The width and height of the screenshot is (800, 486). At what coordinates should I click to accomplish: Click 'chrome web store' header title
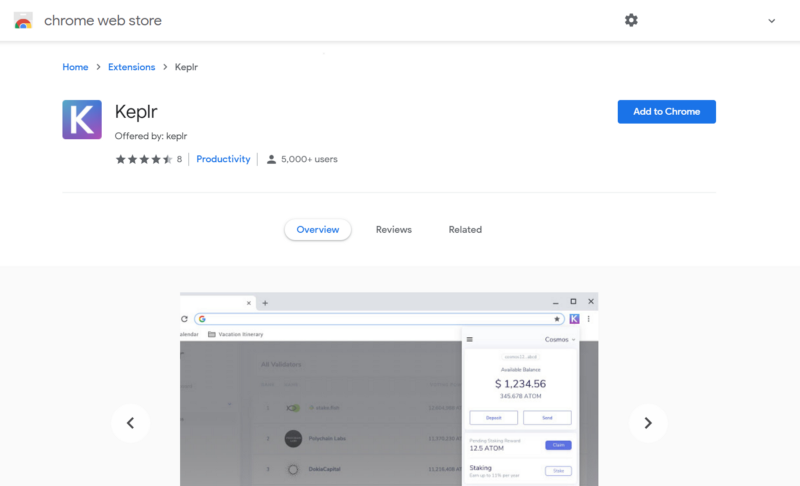coord(103,20)
